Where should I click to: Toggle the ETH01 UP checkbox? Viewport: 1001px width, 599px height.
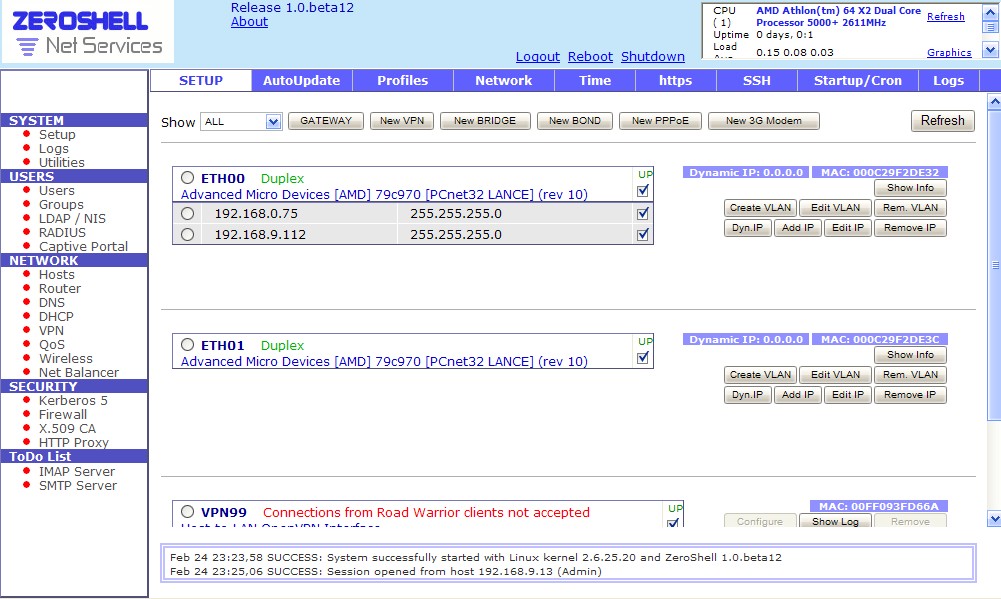click(x=643, y=358)
